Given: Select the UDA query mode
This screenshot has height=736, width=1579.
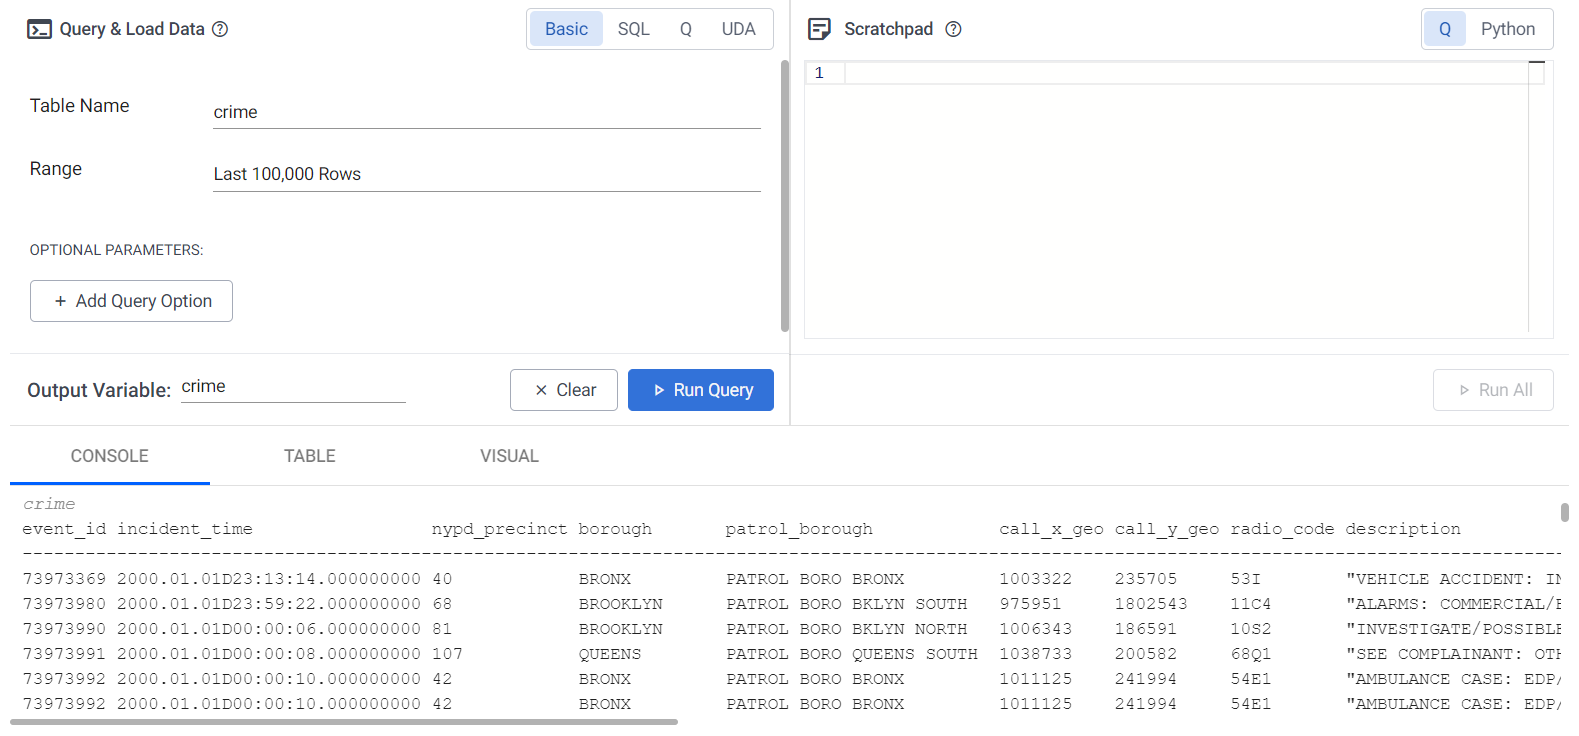Looking at the screenshot, I should [738, 29].
